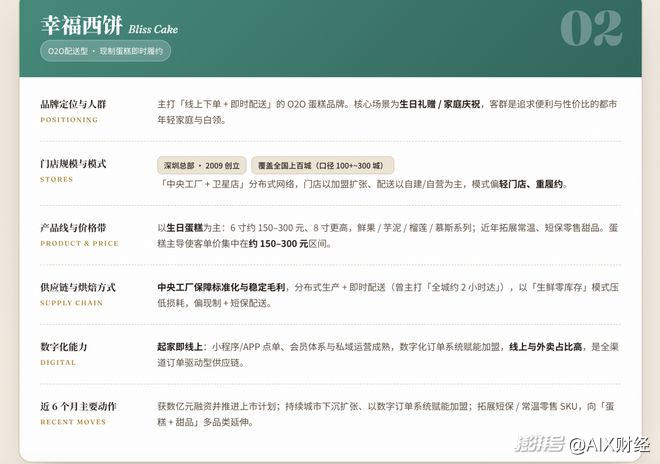The width and height of the screenshot is (660, 464).
Task: Click the RECENT MOVES label
Action: (x=73, y=422)
